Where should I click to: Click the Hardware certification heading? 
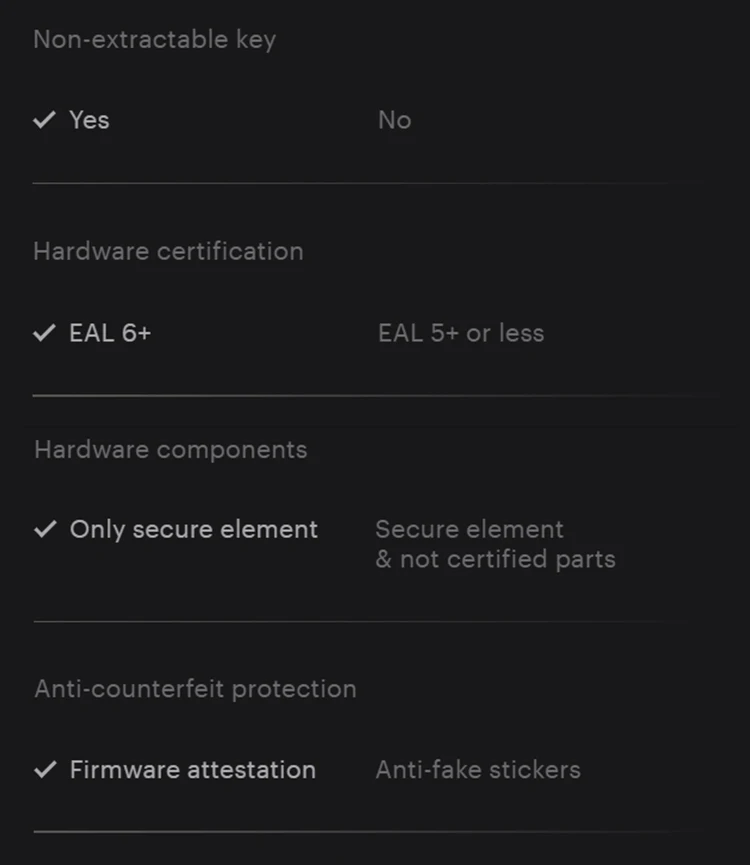pos(168,251)
